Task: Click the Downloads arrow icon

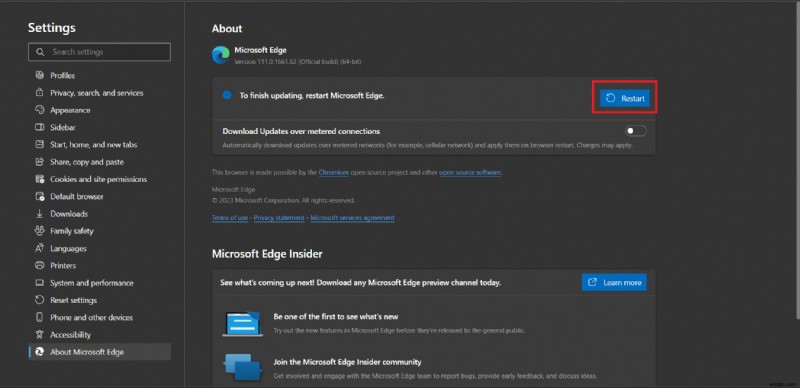Action: click(x=40, y=214)
